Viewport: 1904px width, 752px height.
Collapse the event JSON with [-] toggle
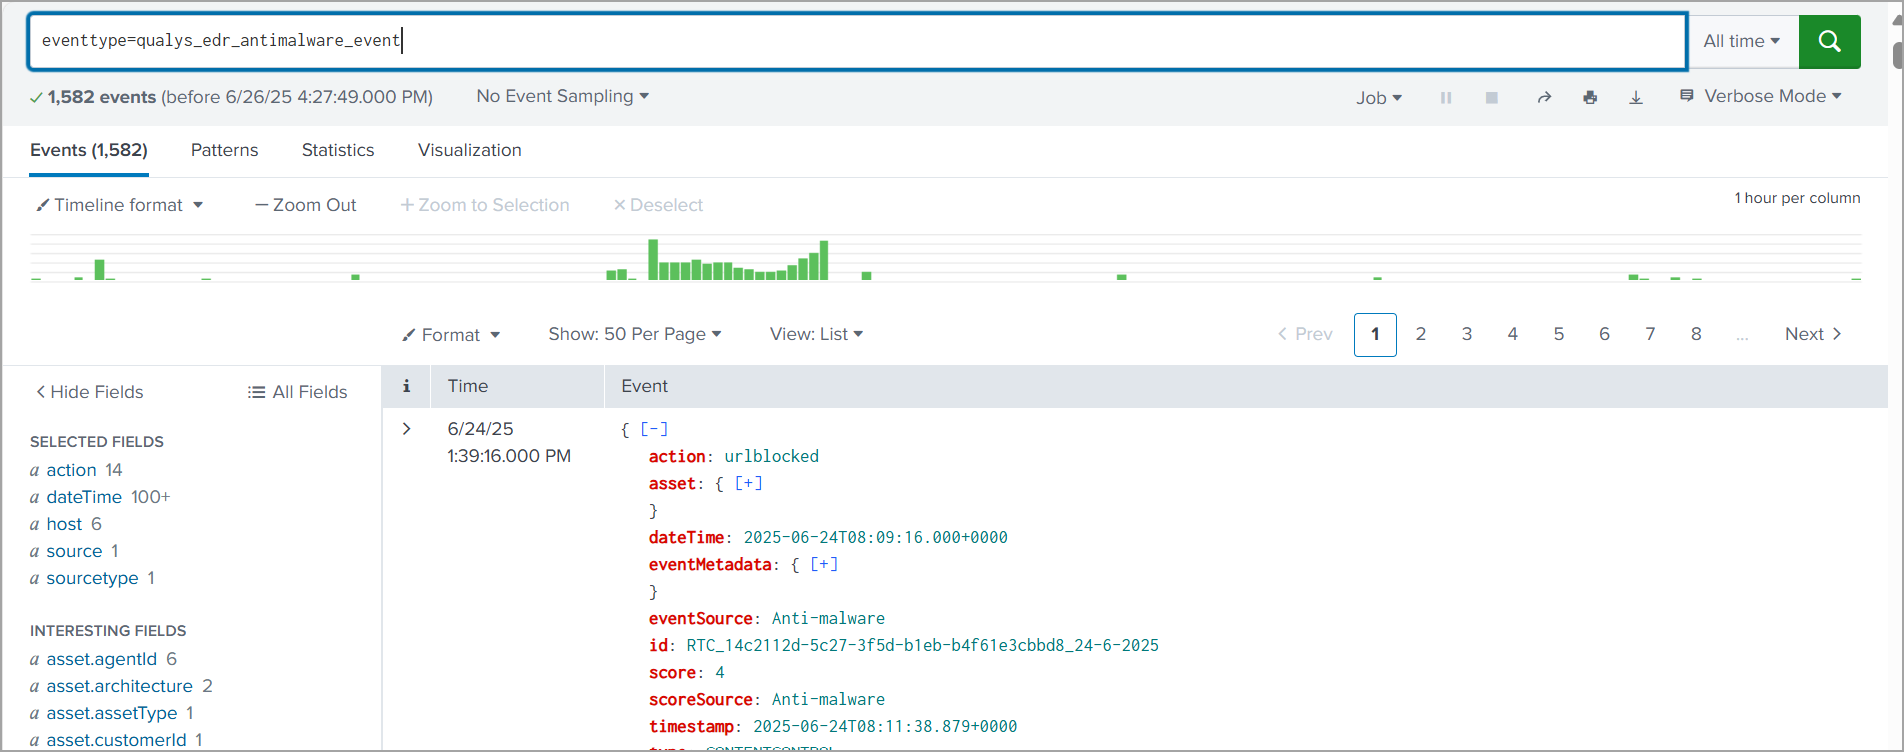click(x=654, y=429)
